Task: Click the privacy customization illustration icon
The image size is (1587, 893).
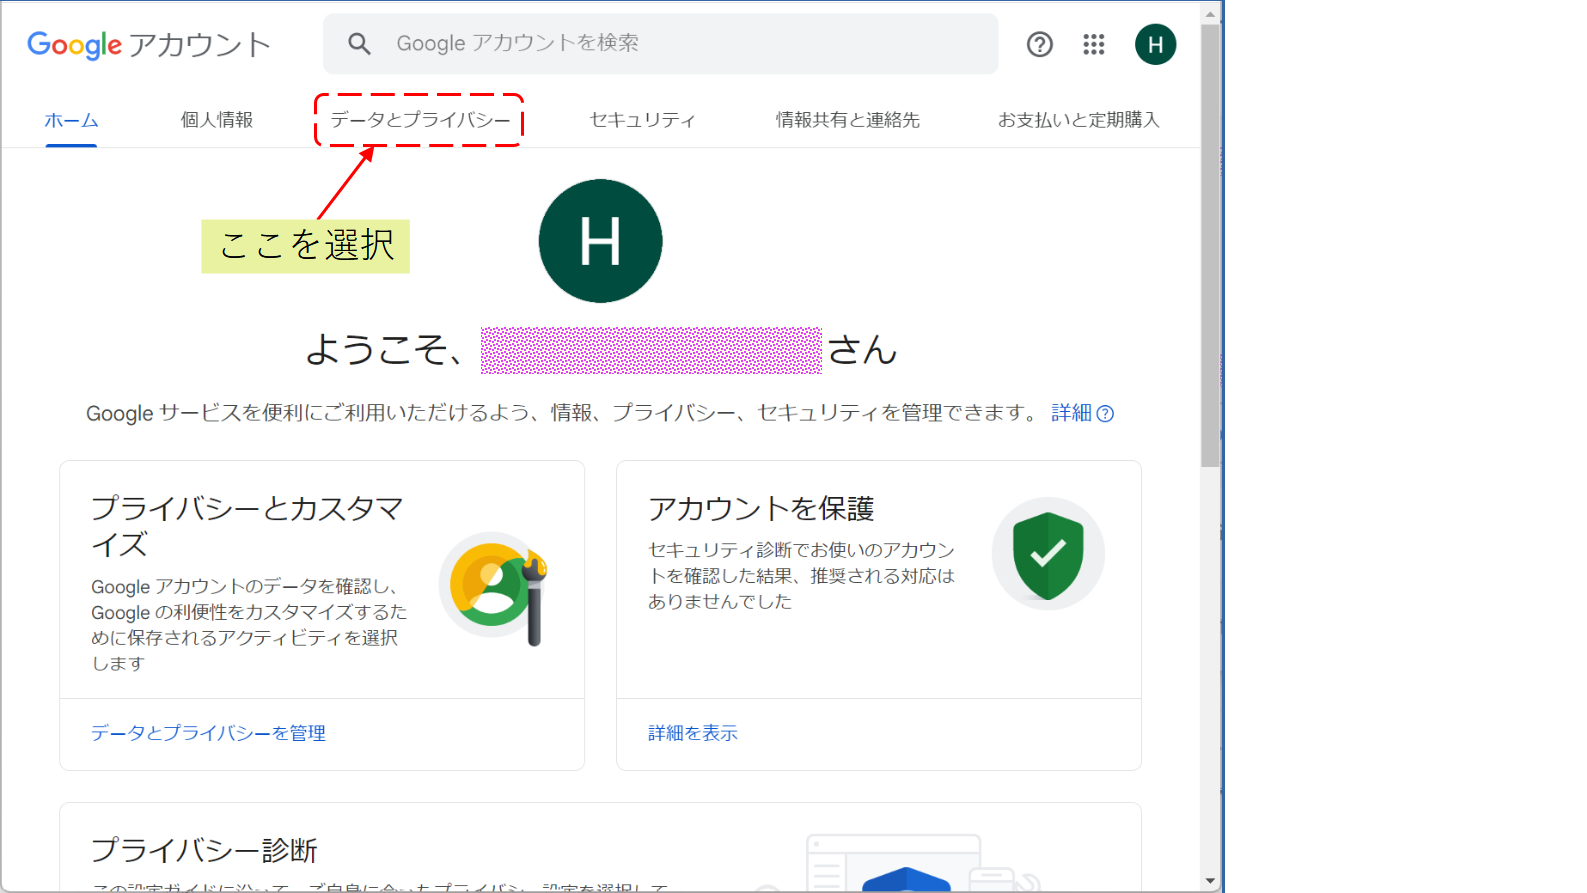Action: (x=496, y=587)
